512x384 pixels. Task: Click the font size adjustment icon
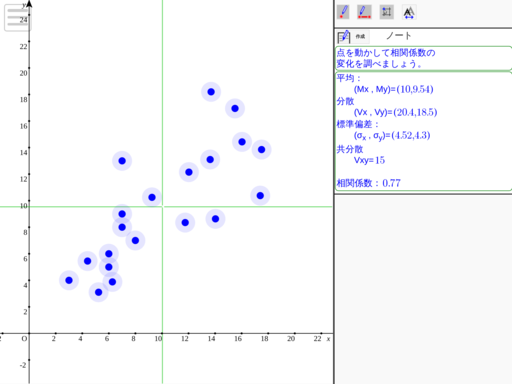[409, 13]
